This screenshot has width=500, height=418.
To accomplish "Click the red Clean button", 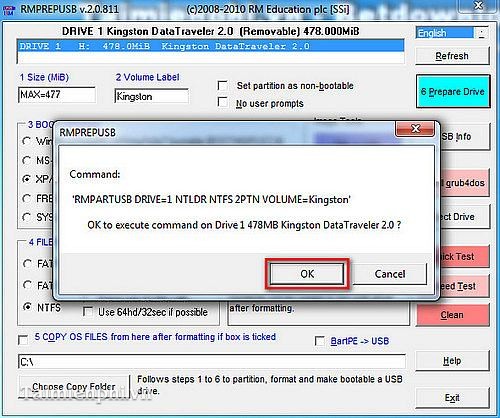I will (452, 315).
